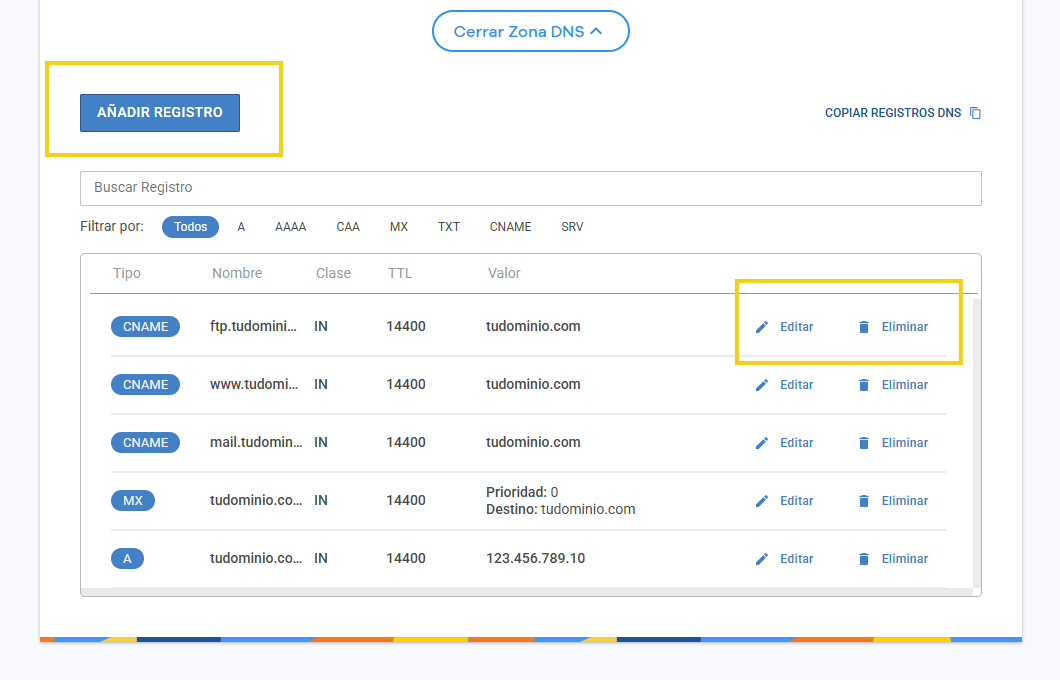Filter records by MX type
1060x680 pixels.
[x=399, y=227]
